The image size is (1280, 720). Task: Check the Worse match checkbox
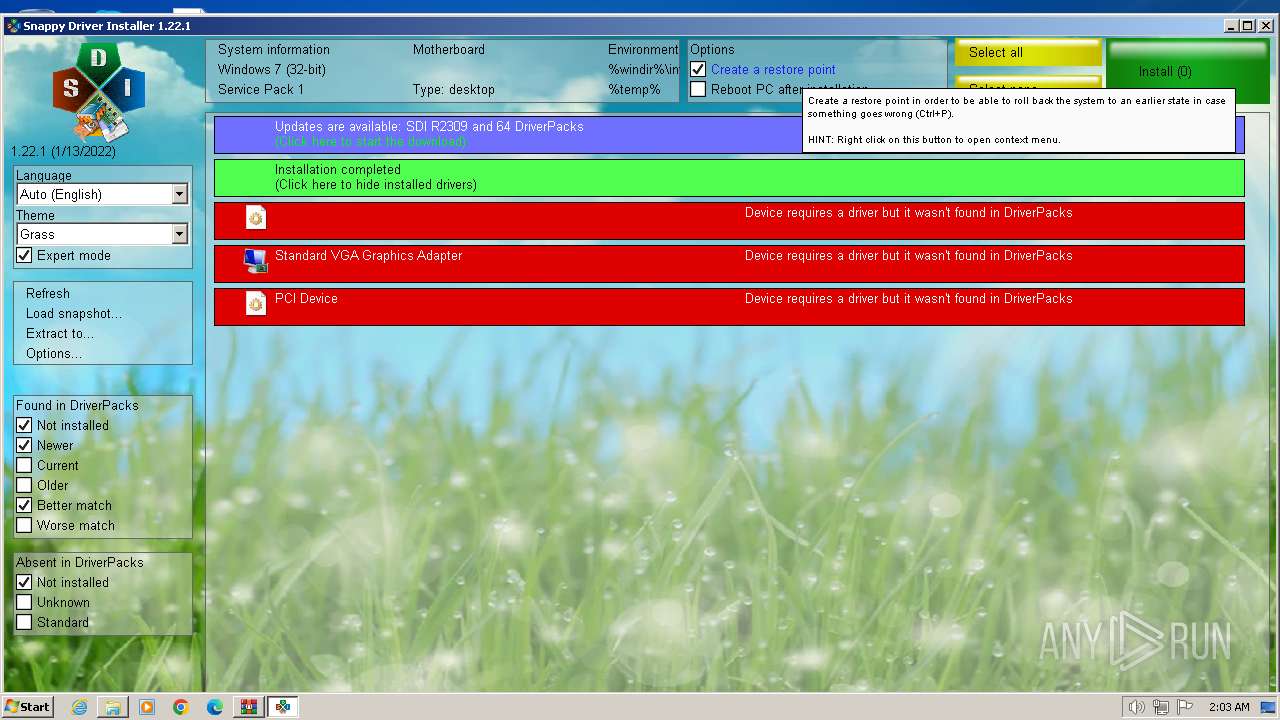tap(24, 526)
